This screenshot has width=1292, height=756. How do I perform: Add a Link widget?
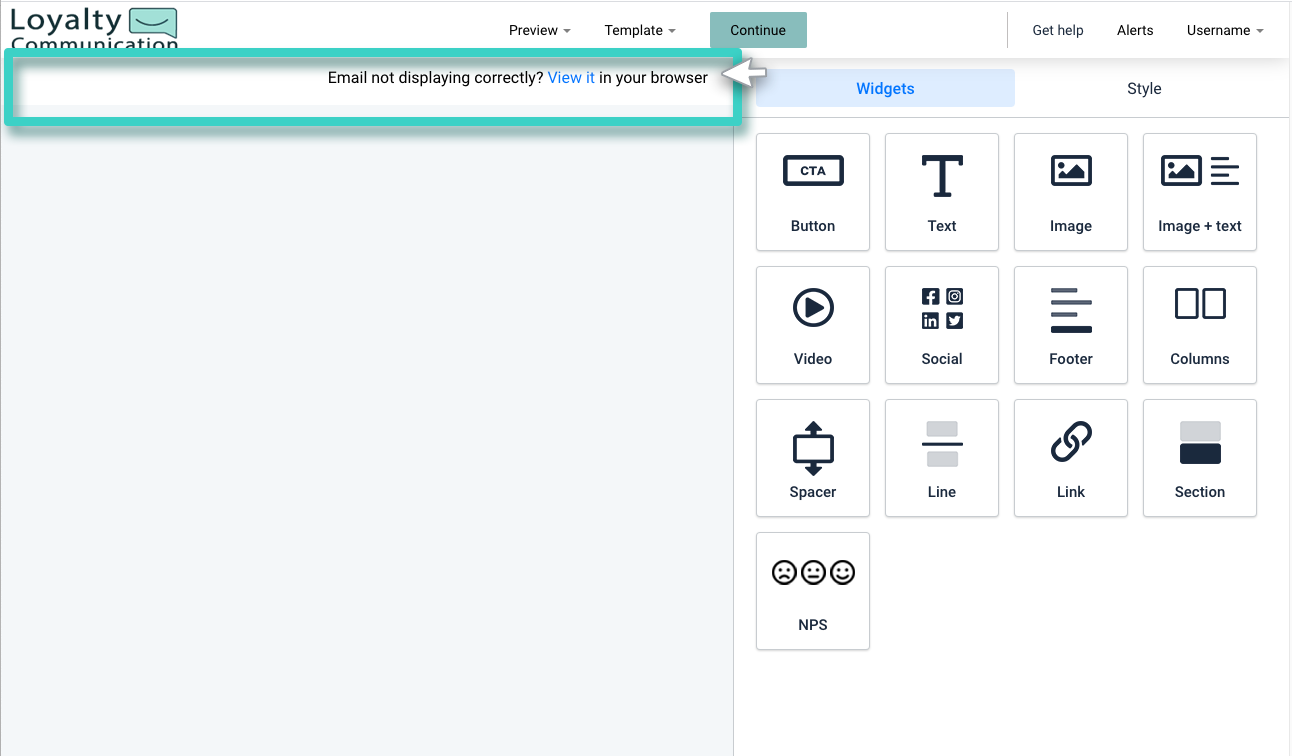tap(1070, 458)
